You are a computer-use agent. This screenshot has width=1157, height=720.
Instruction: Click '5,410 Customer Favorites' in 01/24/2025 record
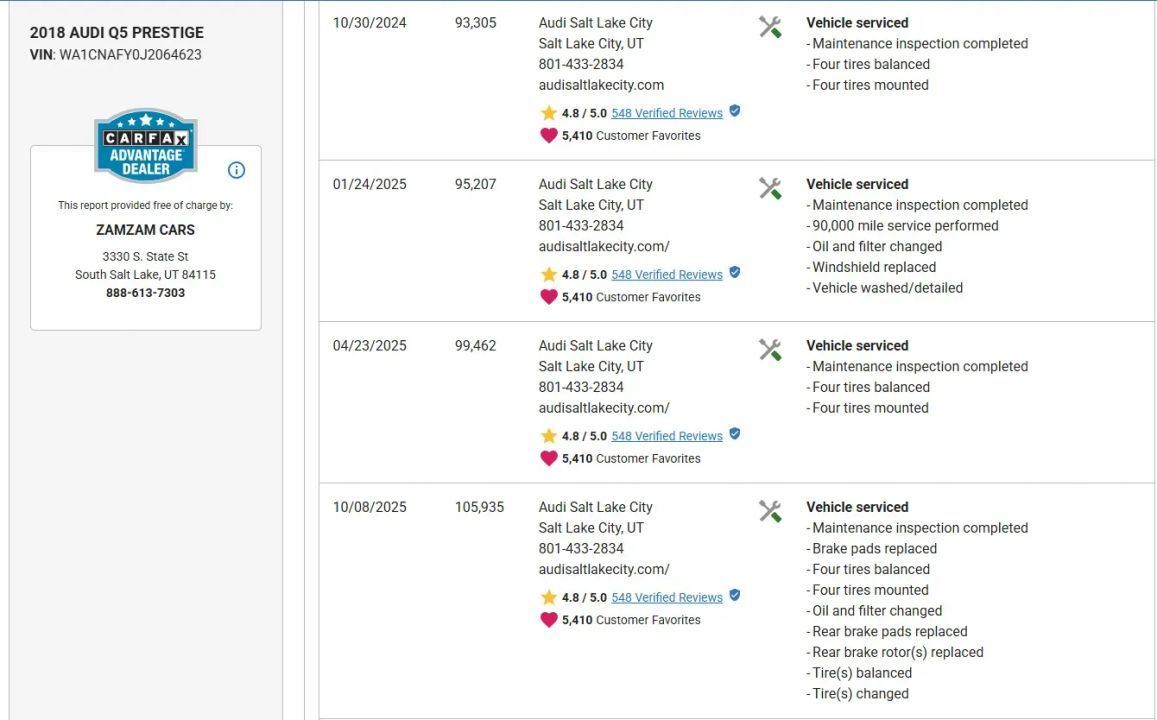coord(631,297)
